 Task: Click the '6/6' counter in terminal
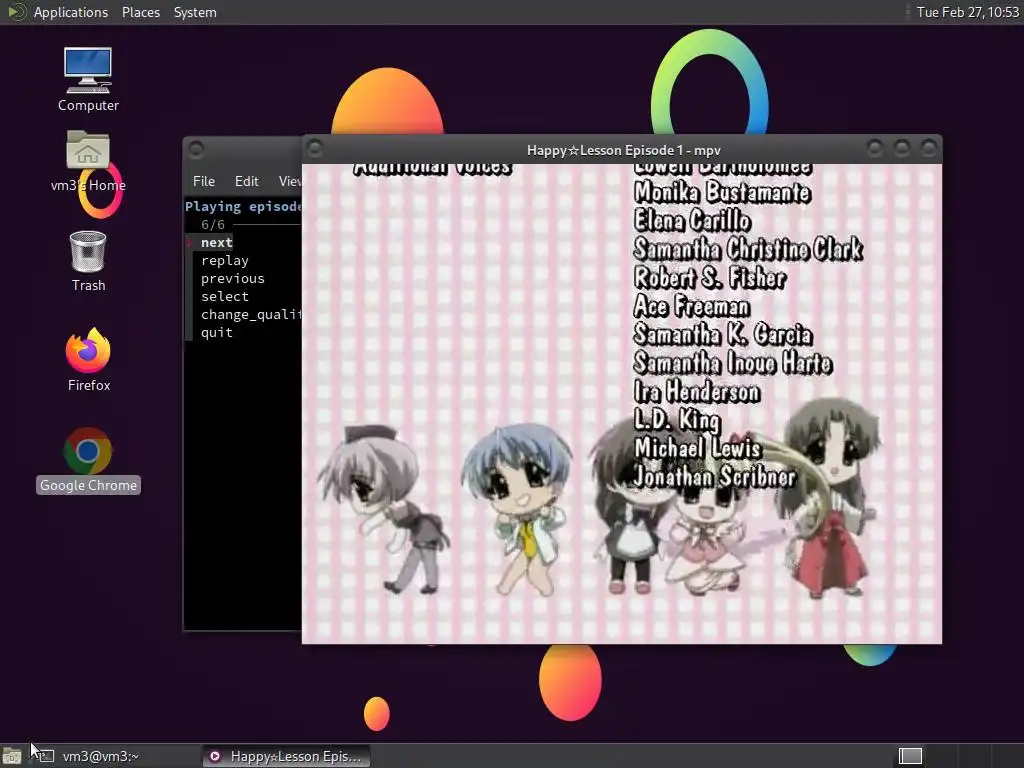[213, 225]
